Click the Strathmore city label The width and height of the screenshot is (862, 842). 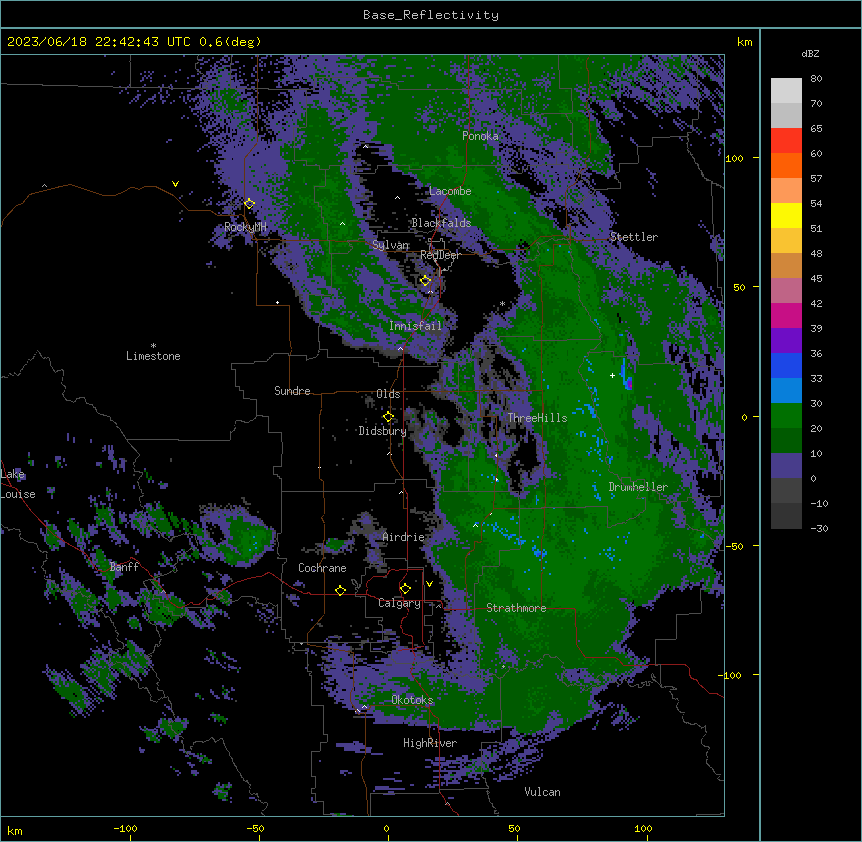516,608
